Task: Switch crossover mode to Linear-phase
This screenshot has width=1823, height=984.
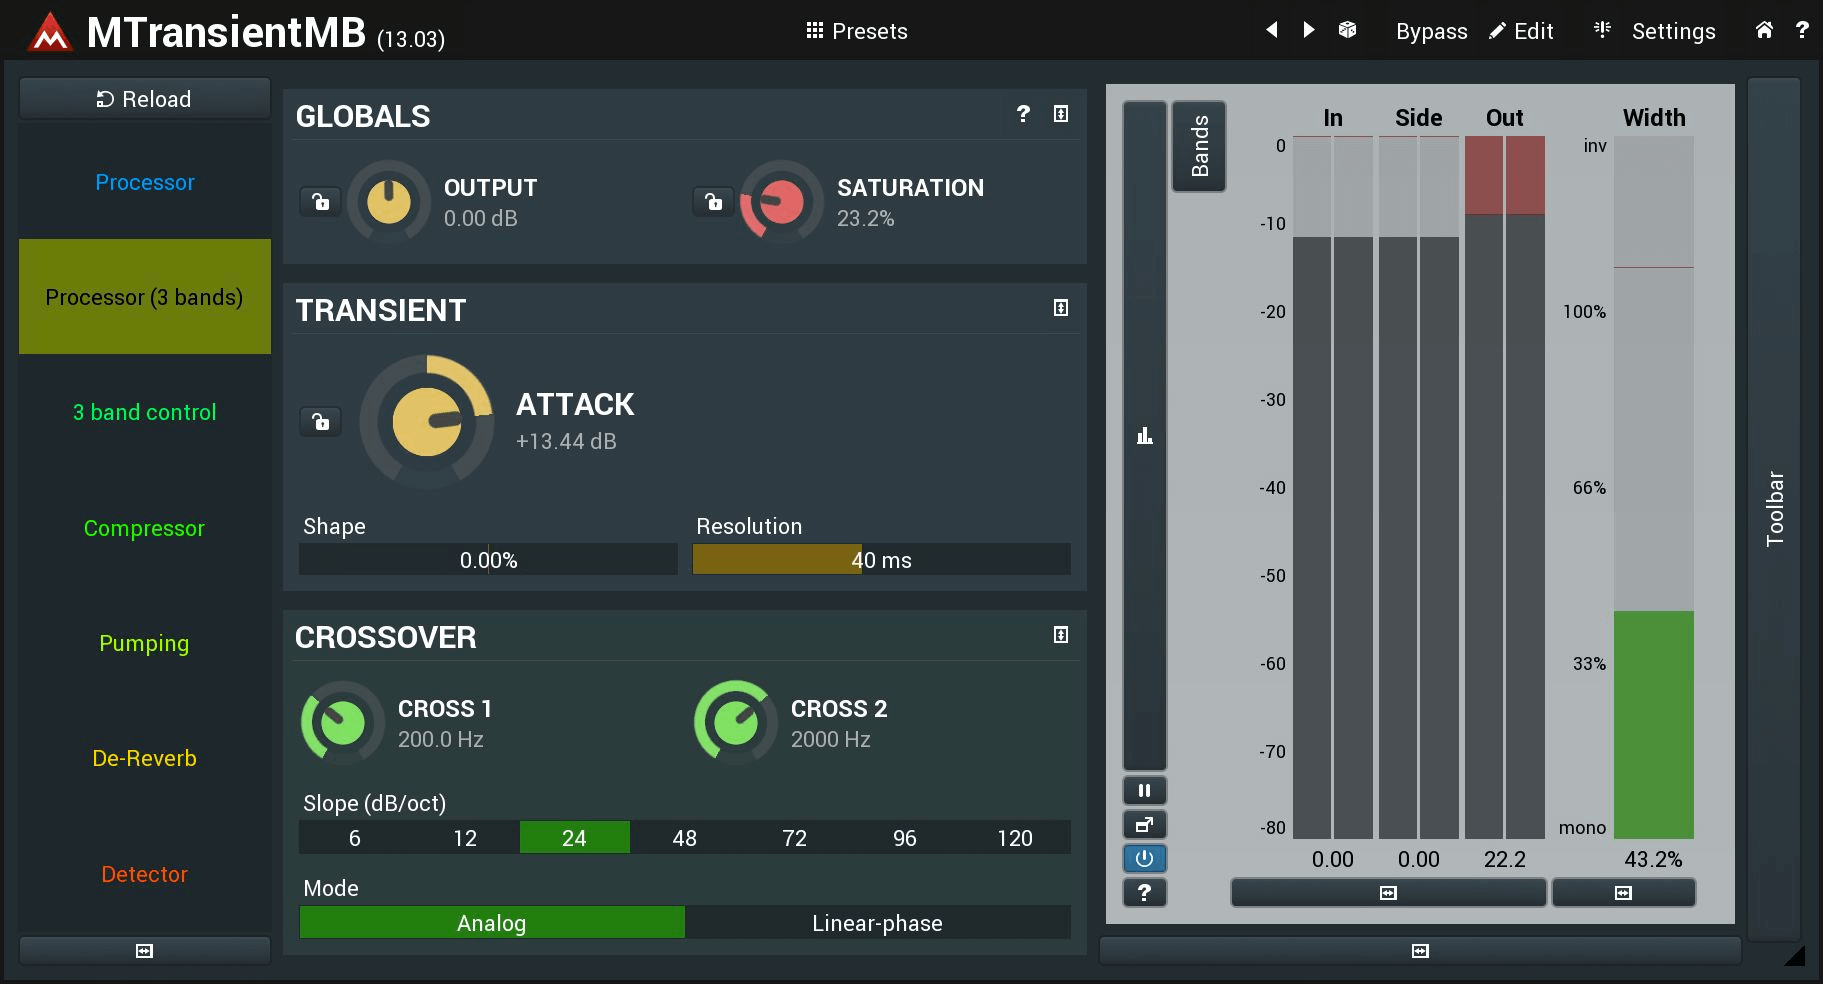Action: [x=877, y=922]
